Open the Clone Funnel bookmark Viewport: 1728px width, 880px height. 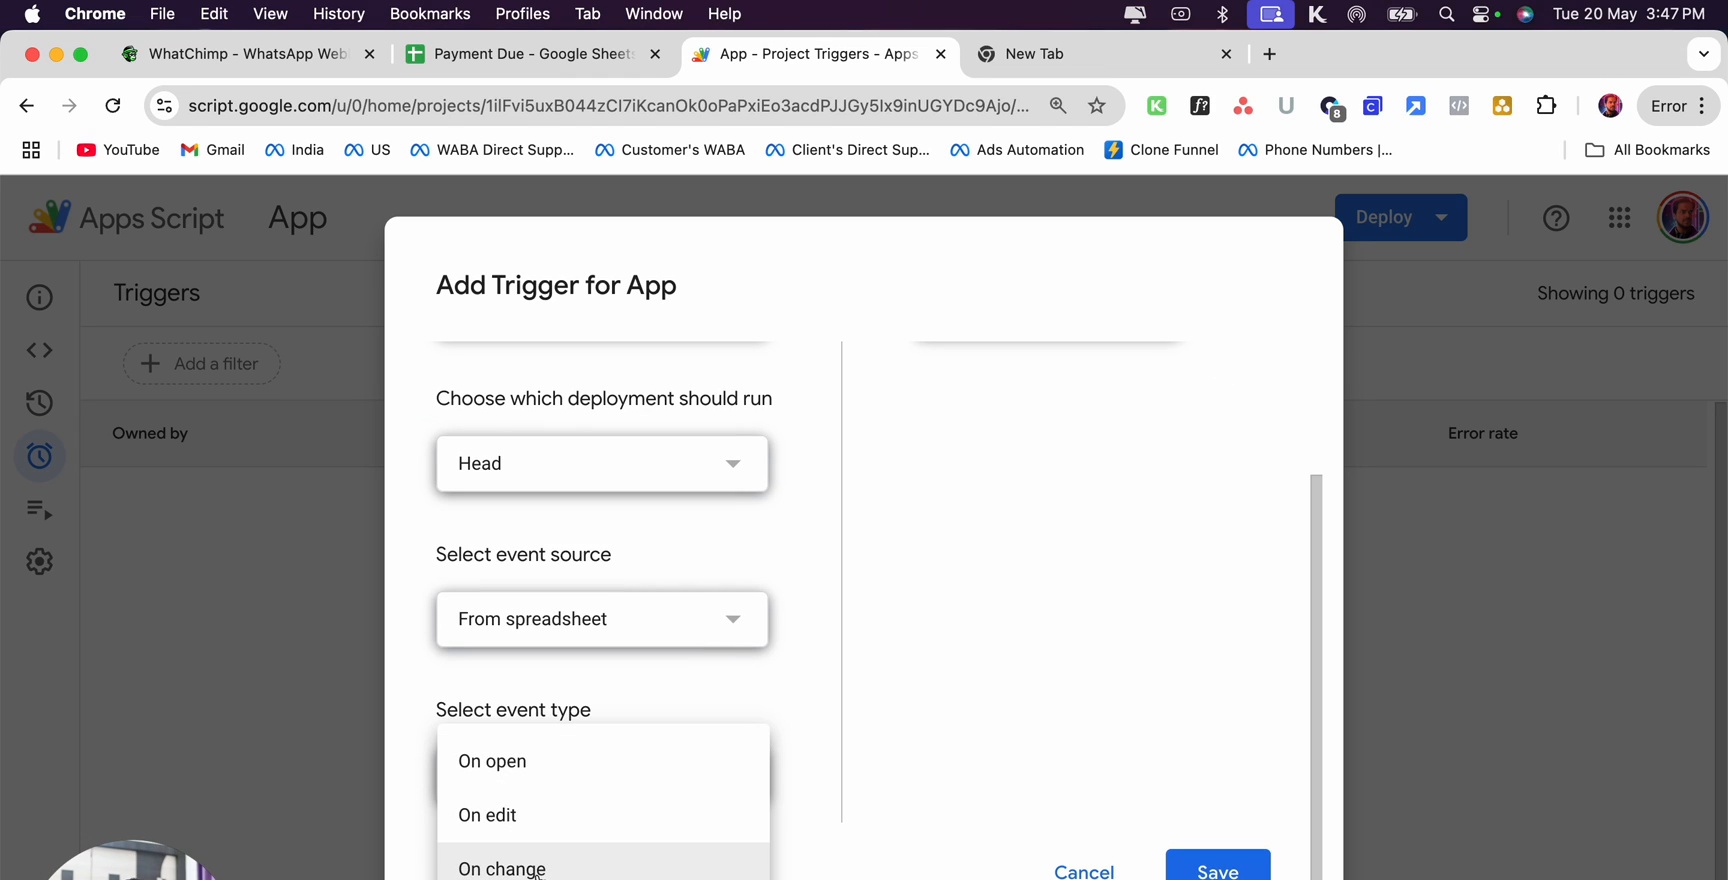coord(1161,150)
